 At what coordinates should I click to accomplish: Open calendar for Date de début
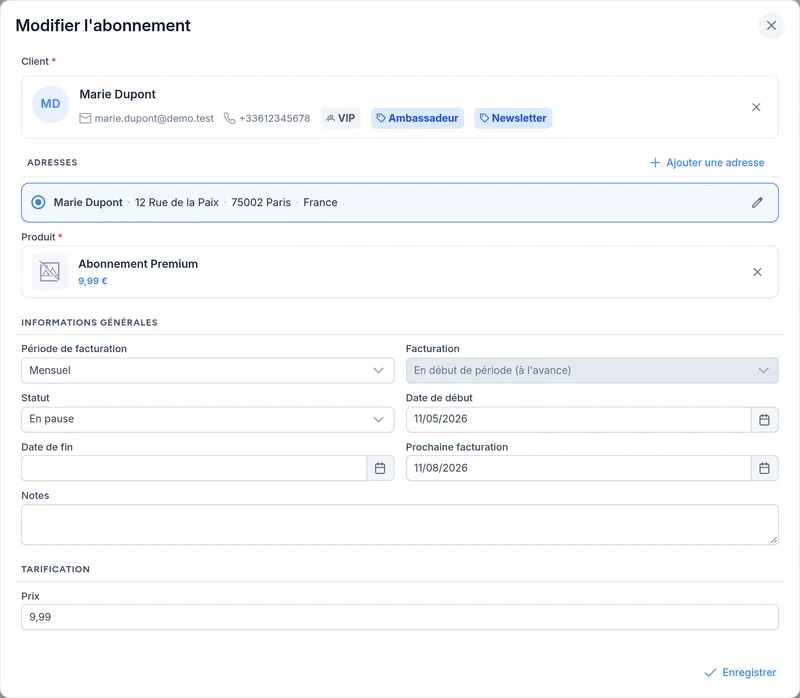pyautogui.click(x=764, y=419)
